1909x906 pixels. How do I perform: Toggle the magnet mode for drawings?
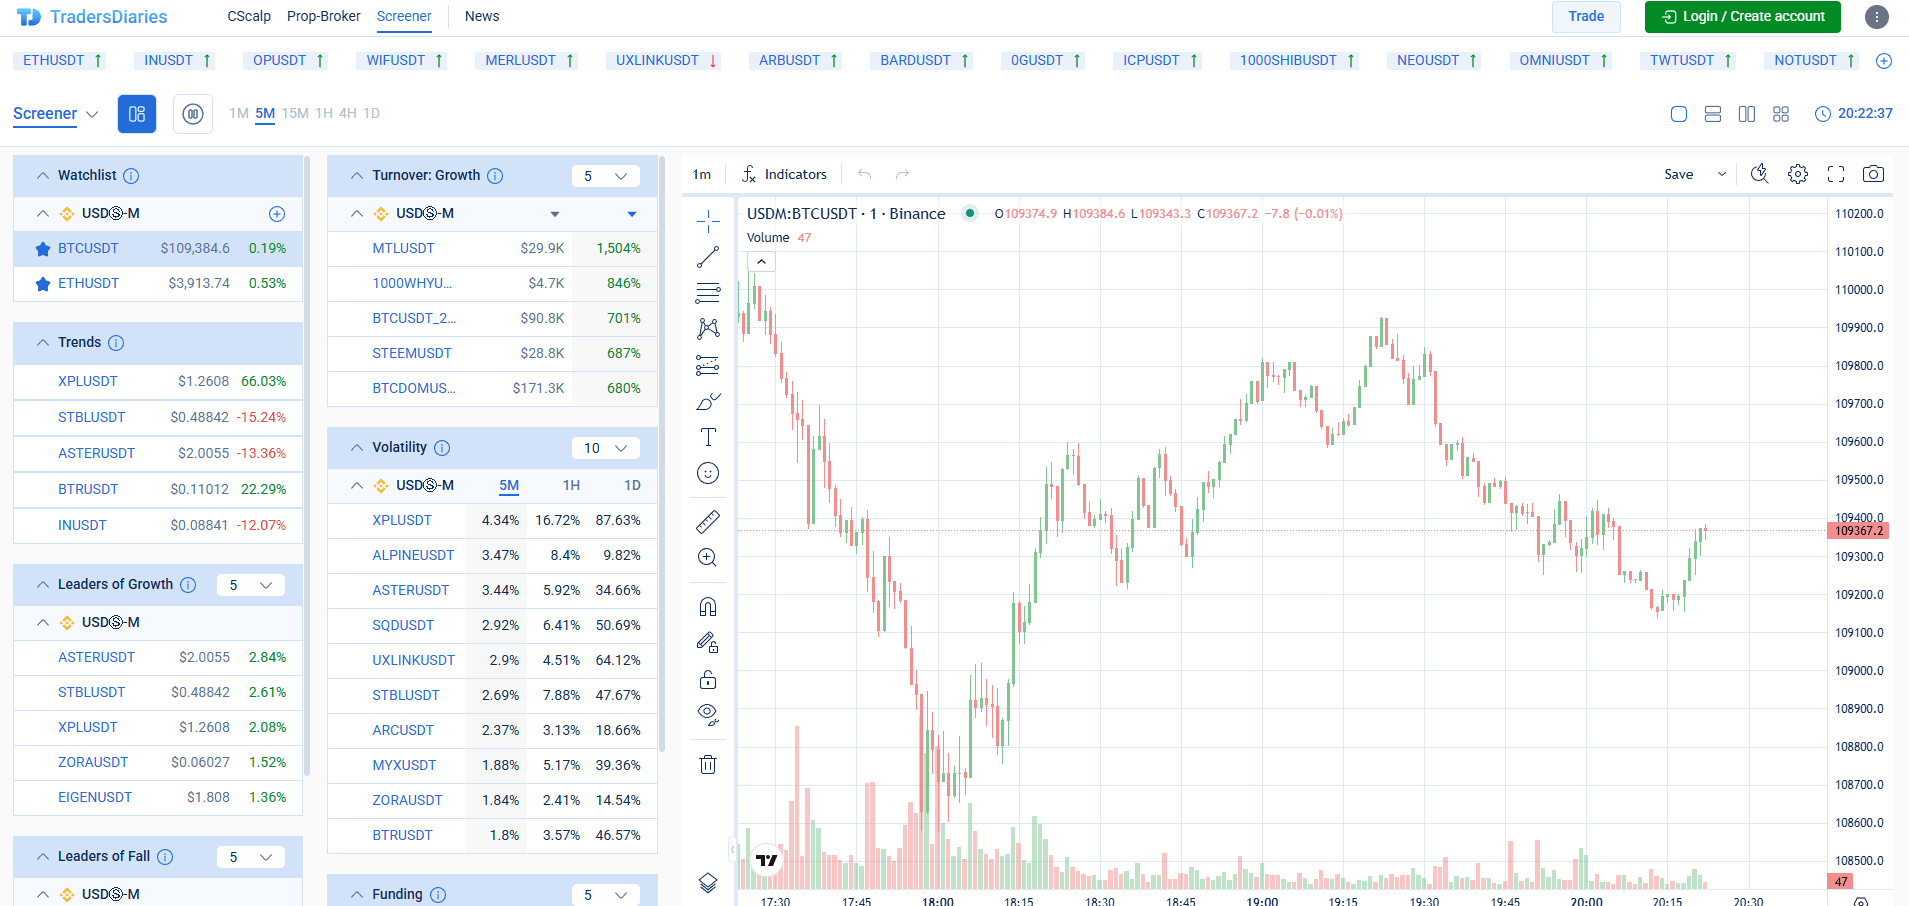coord(708,607)
